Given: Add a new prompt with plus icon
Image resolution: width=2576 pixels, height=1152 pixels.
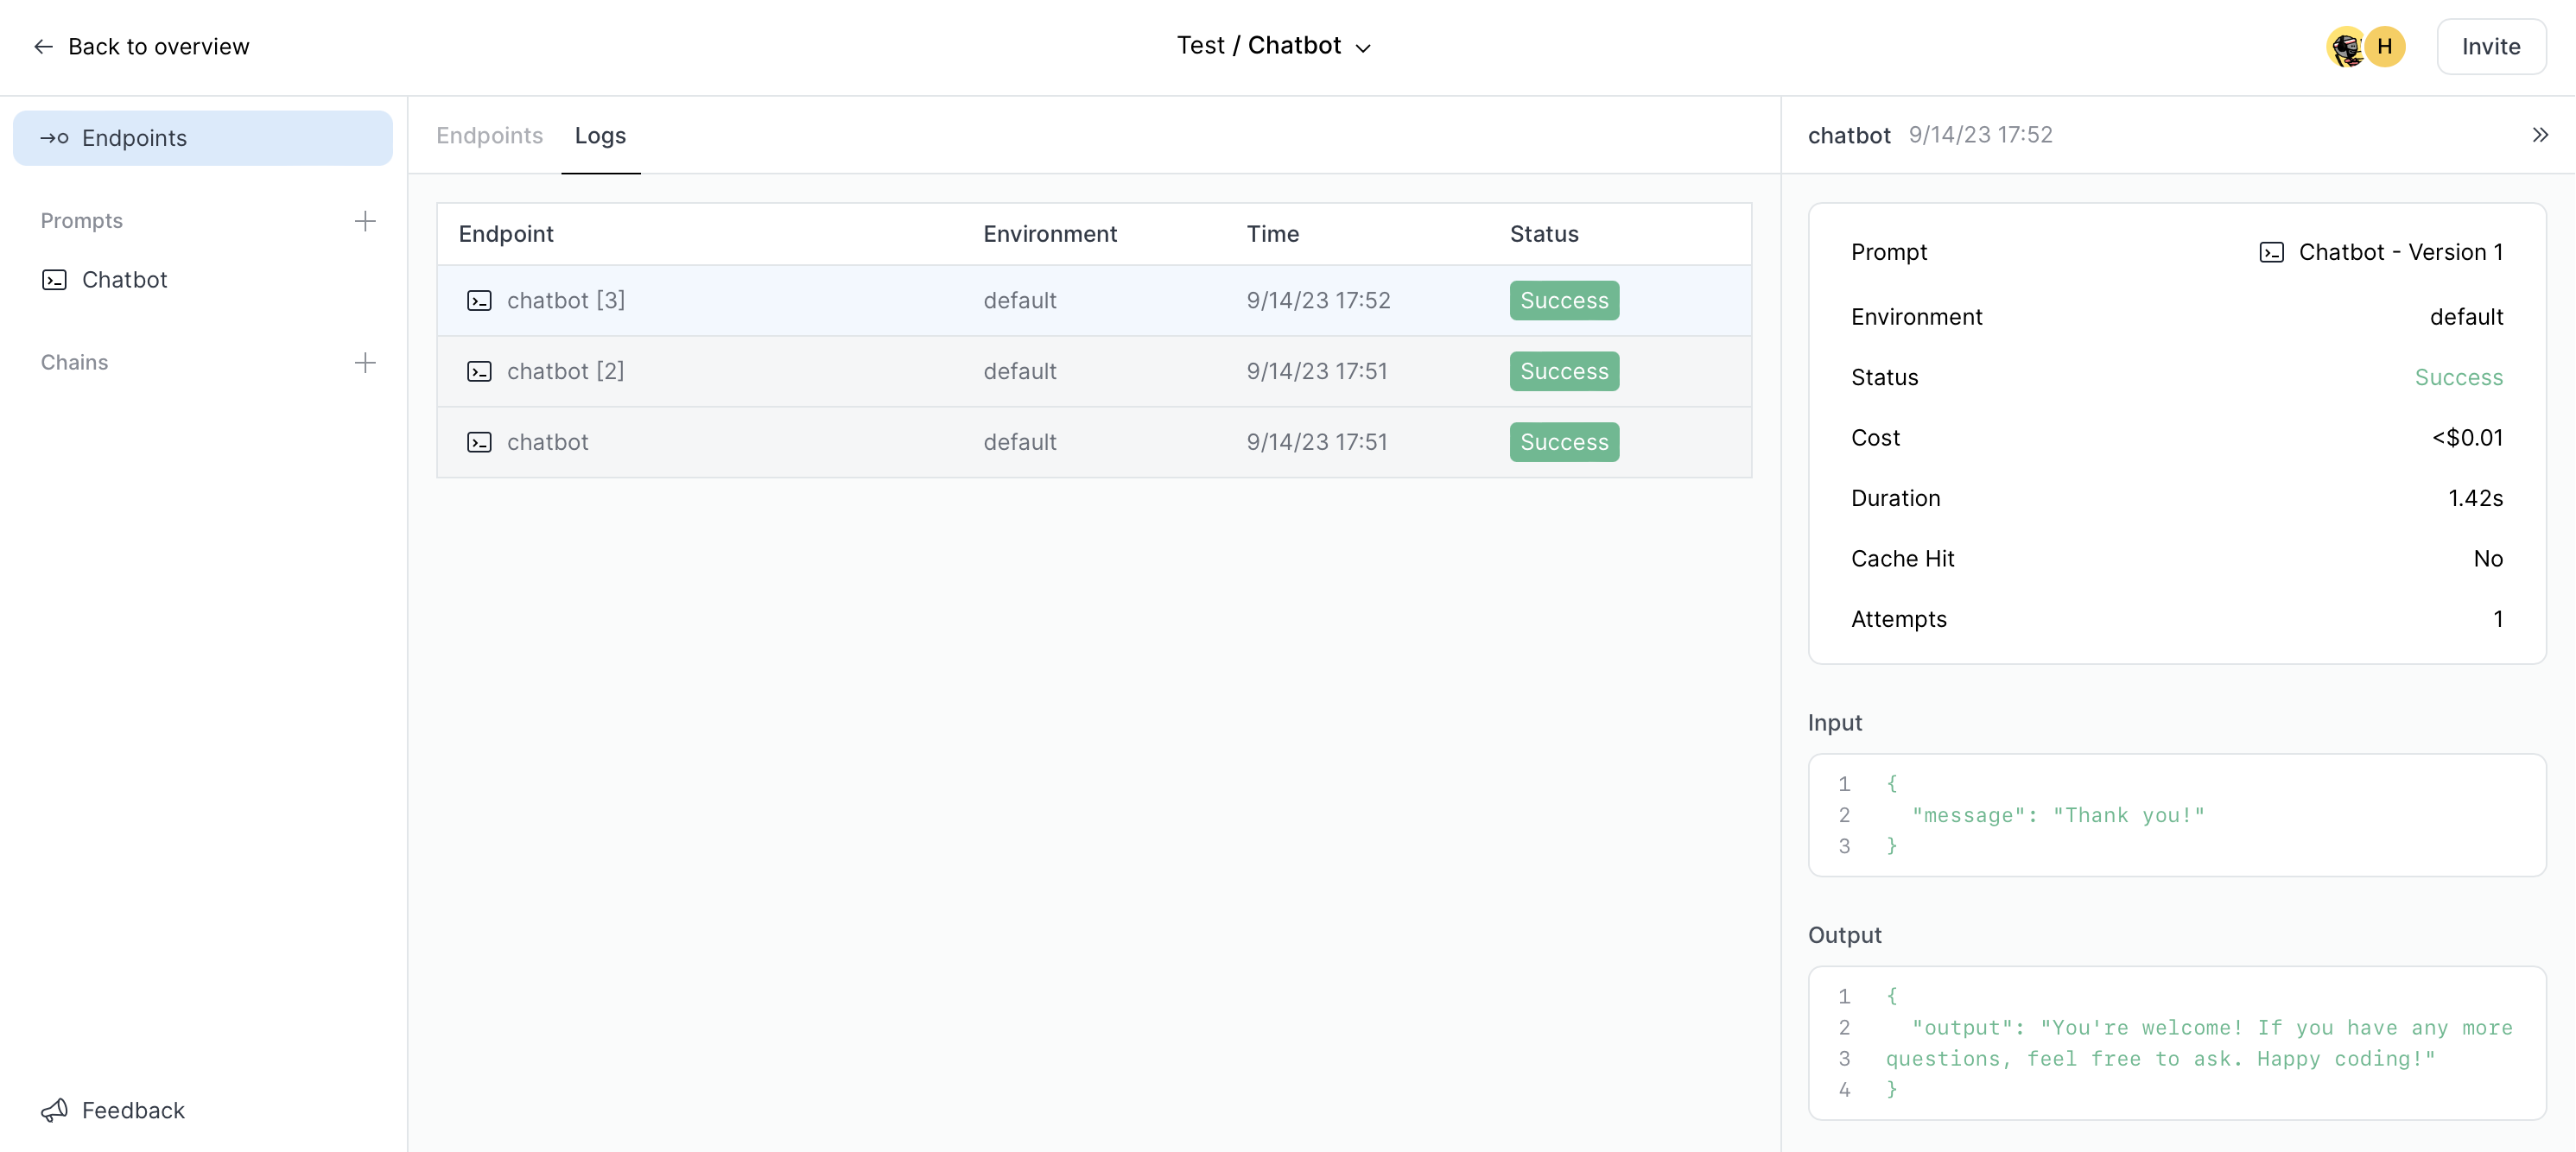Looking at the screenshot, I should [365, 221].
